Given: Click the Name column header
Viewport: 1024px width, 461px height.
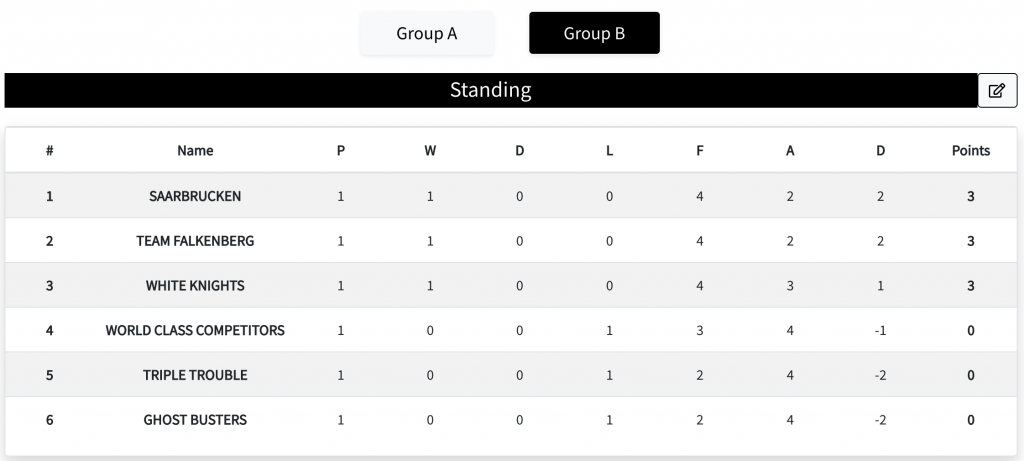Looking at the screenshot, I should 195,151.
